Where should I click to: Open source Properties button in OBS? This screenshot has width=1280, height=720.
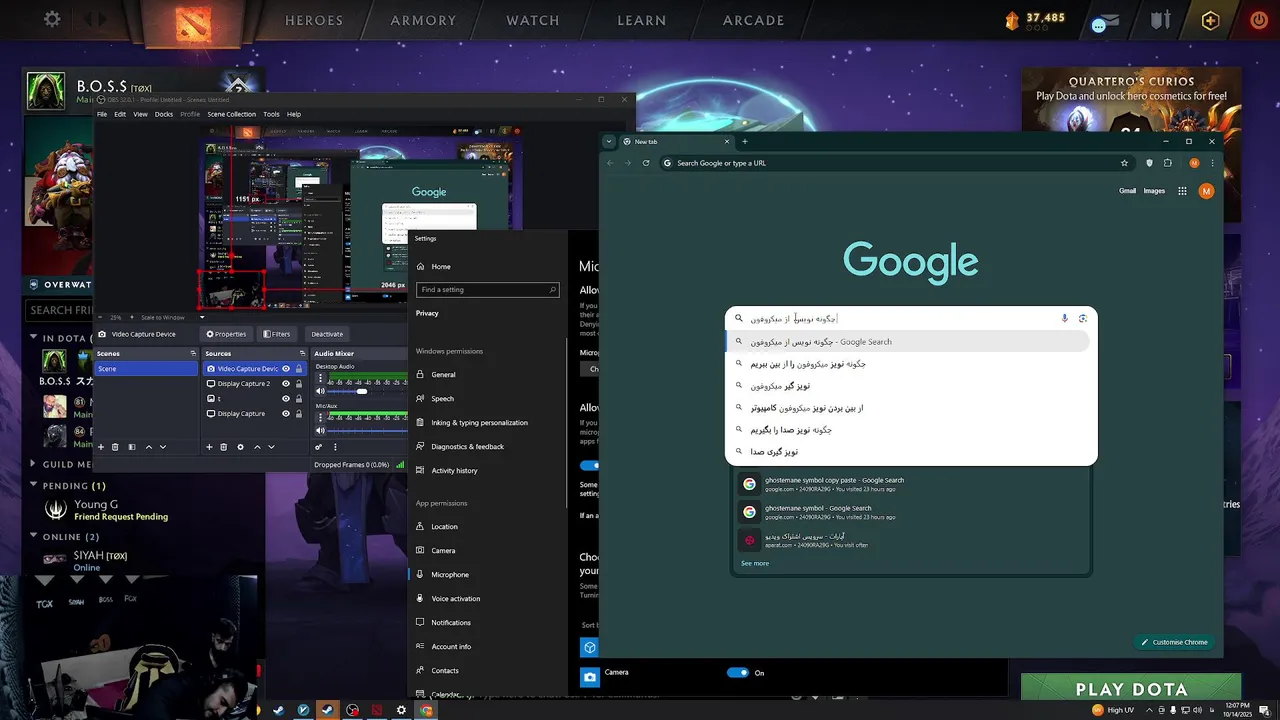point(226,334)
